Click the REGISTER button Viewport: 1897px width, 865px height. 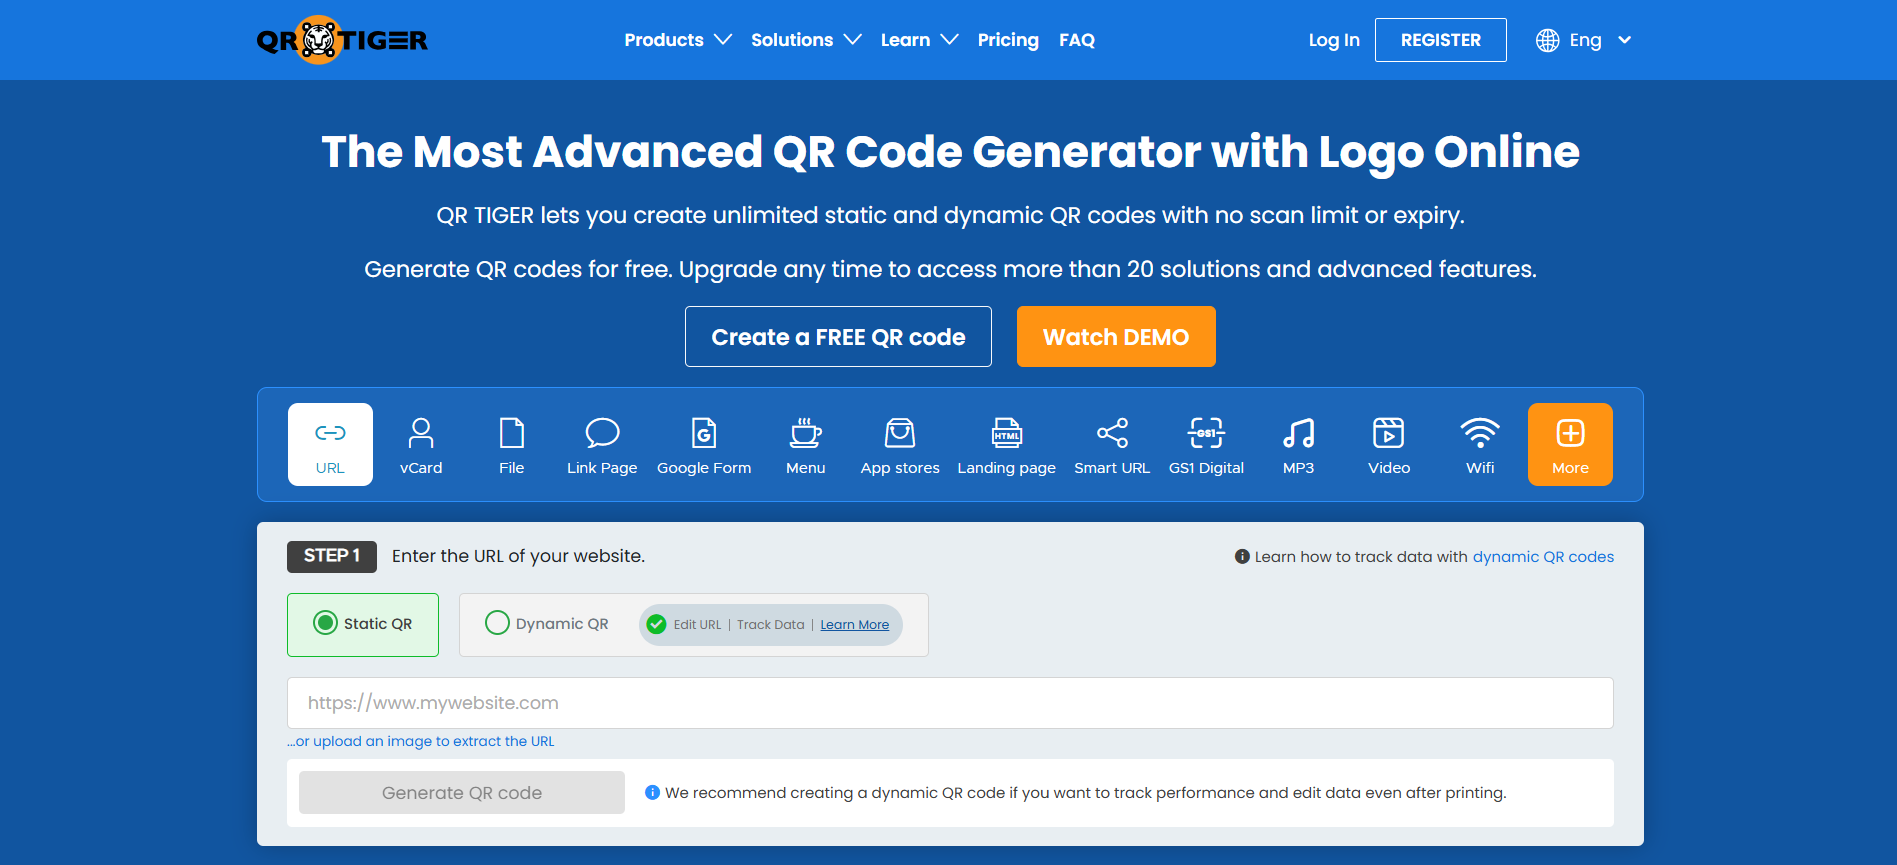coord(1440,40)
